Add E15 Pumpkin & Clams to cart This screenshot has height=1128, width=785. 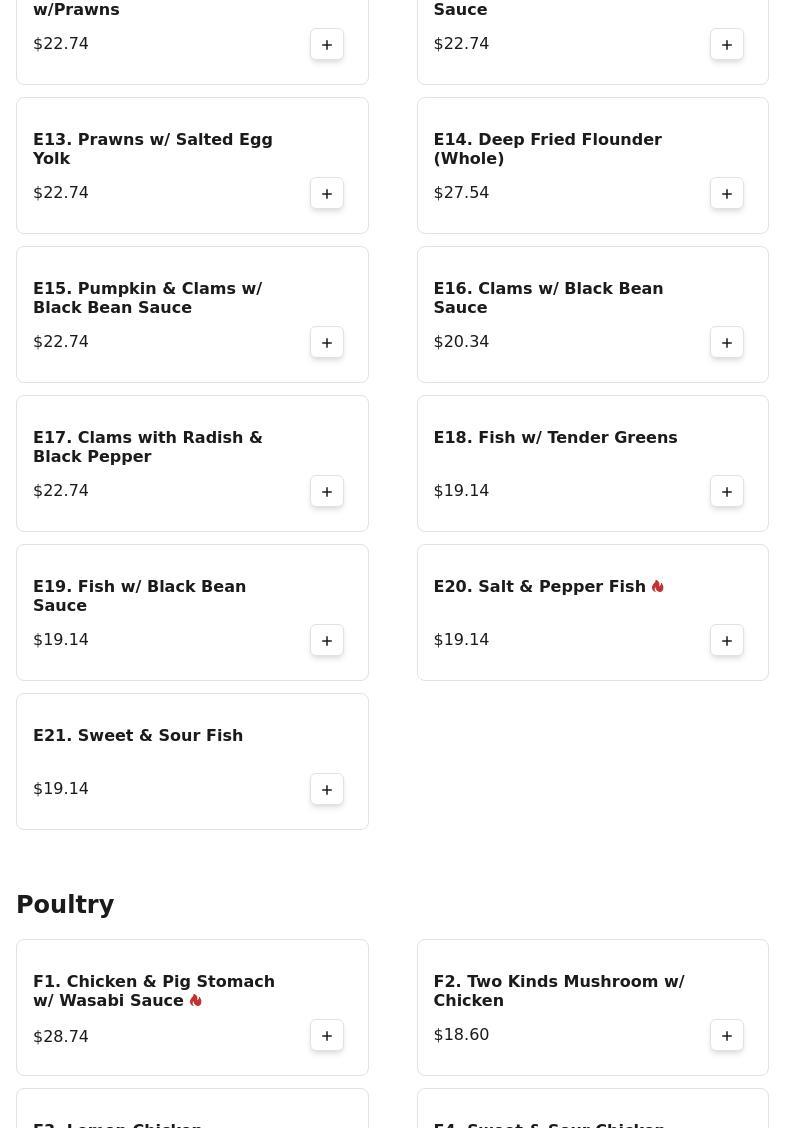(327, 342)
